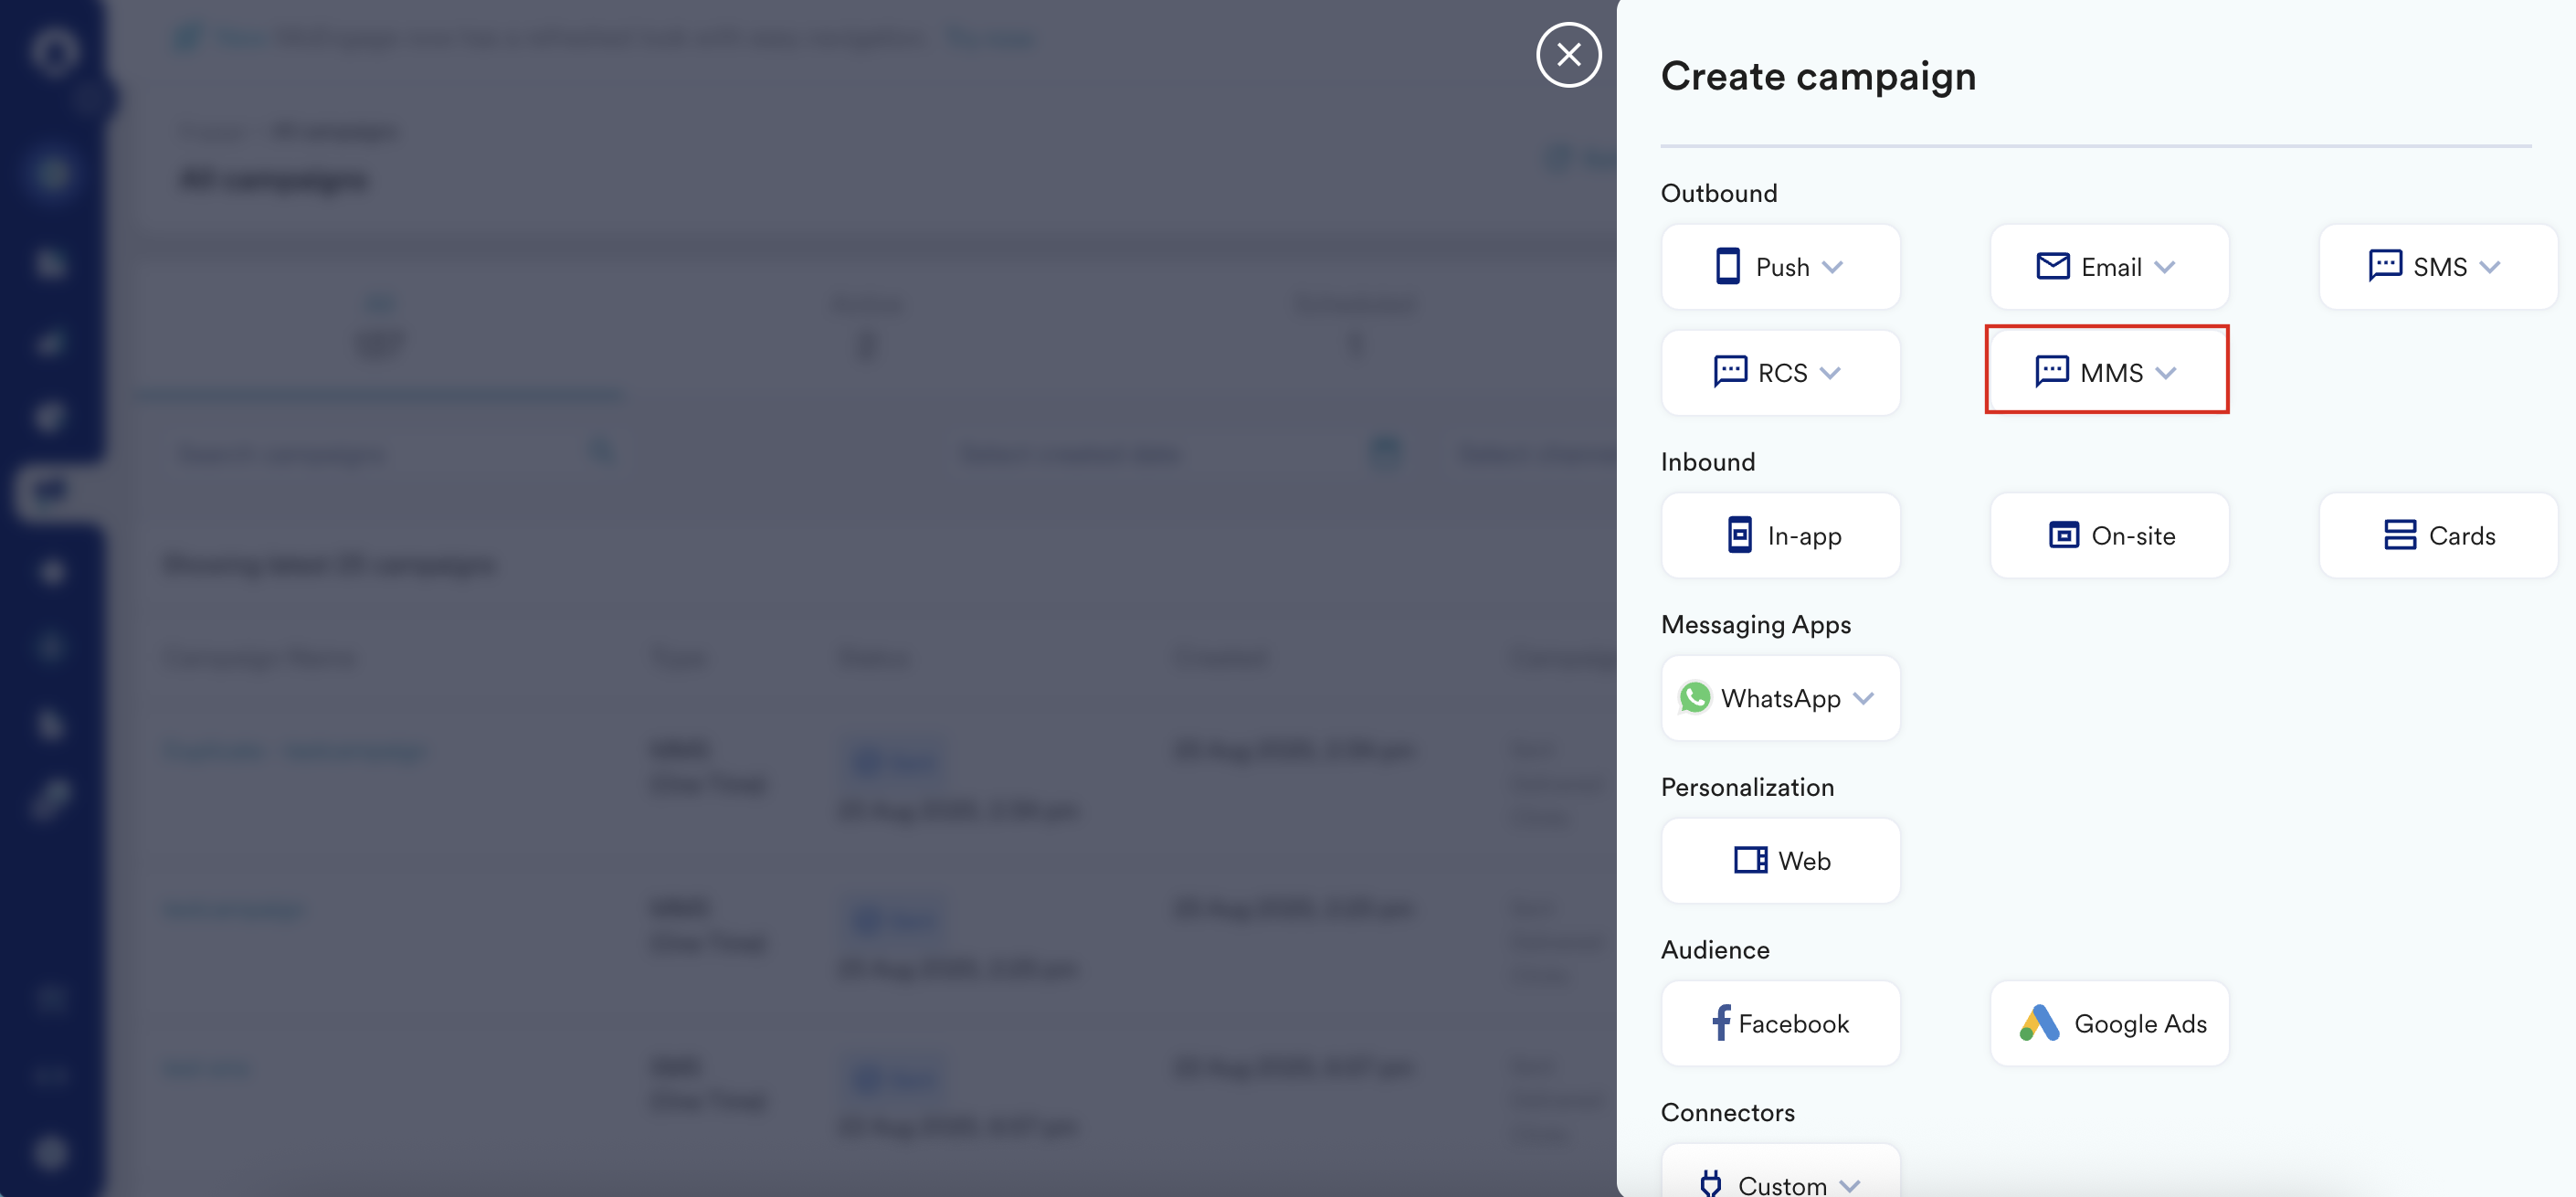Viewport: 2576px width, 1197px height.
Task: Expand the Push campaign dropdown chevron
Action: (1832, 267)
